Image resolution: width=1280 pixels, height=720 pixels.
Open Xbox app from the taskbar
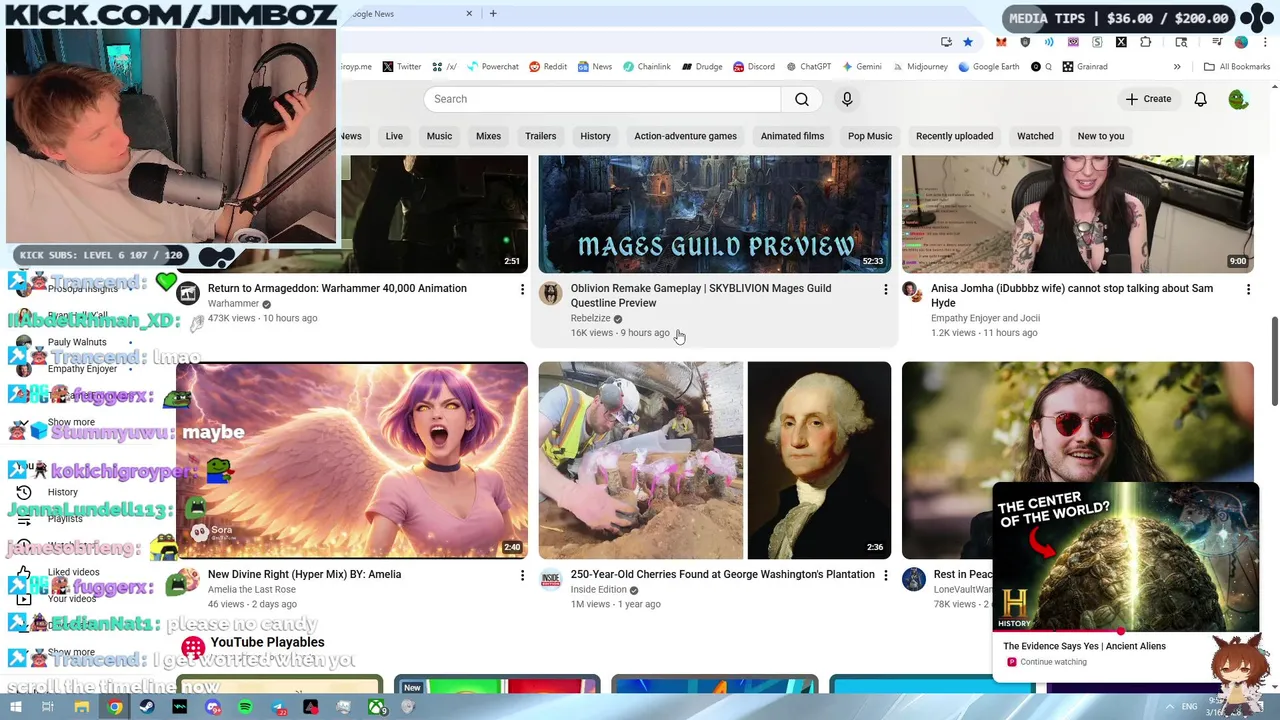click(x=377, y=707)
